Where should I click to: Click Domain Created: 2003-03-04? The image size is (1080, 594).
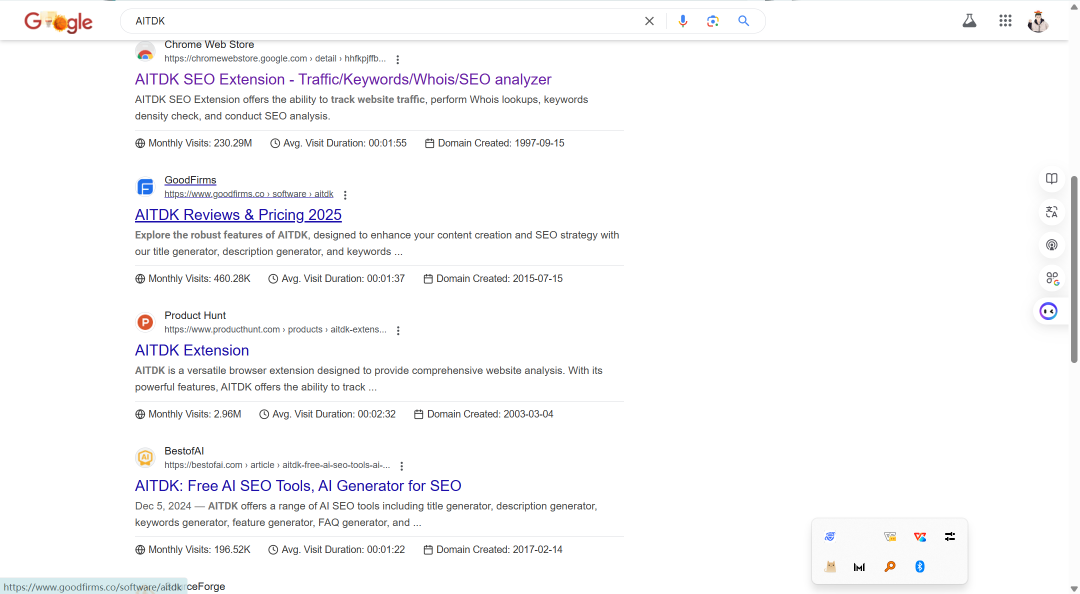tap(484, 414)
